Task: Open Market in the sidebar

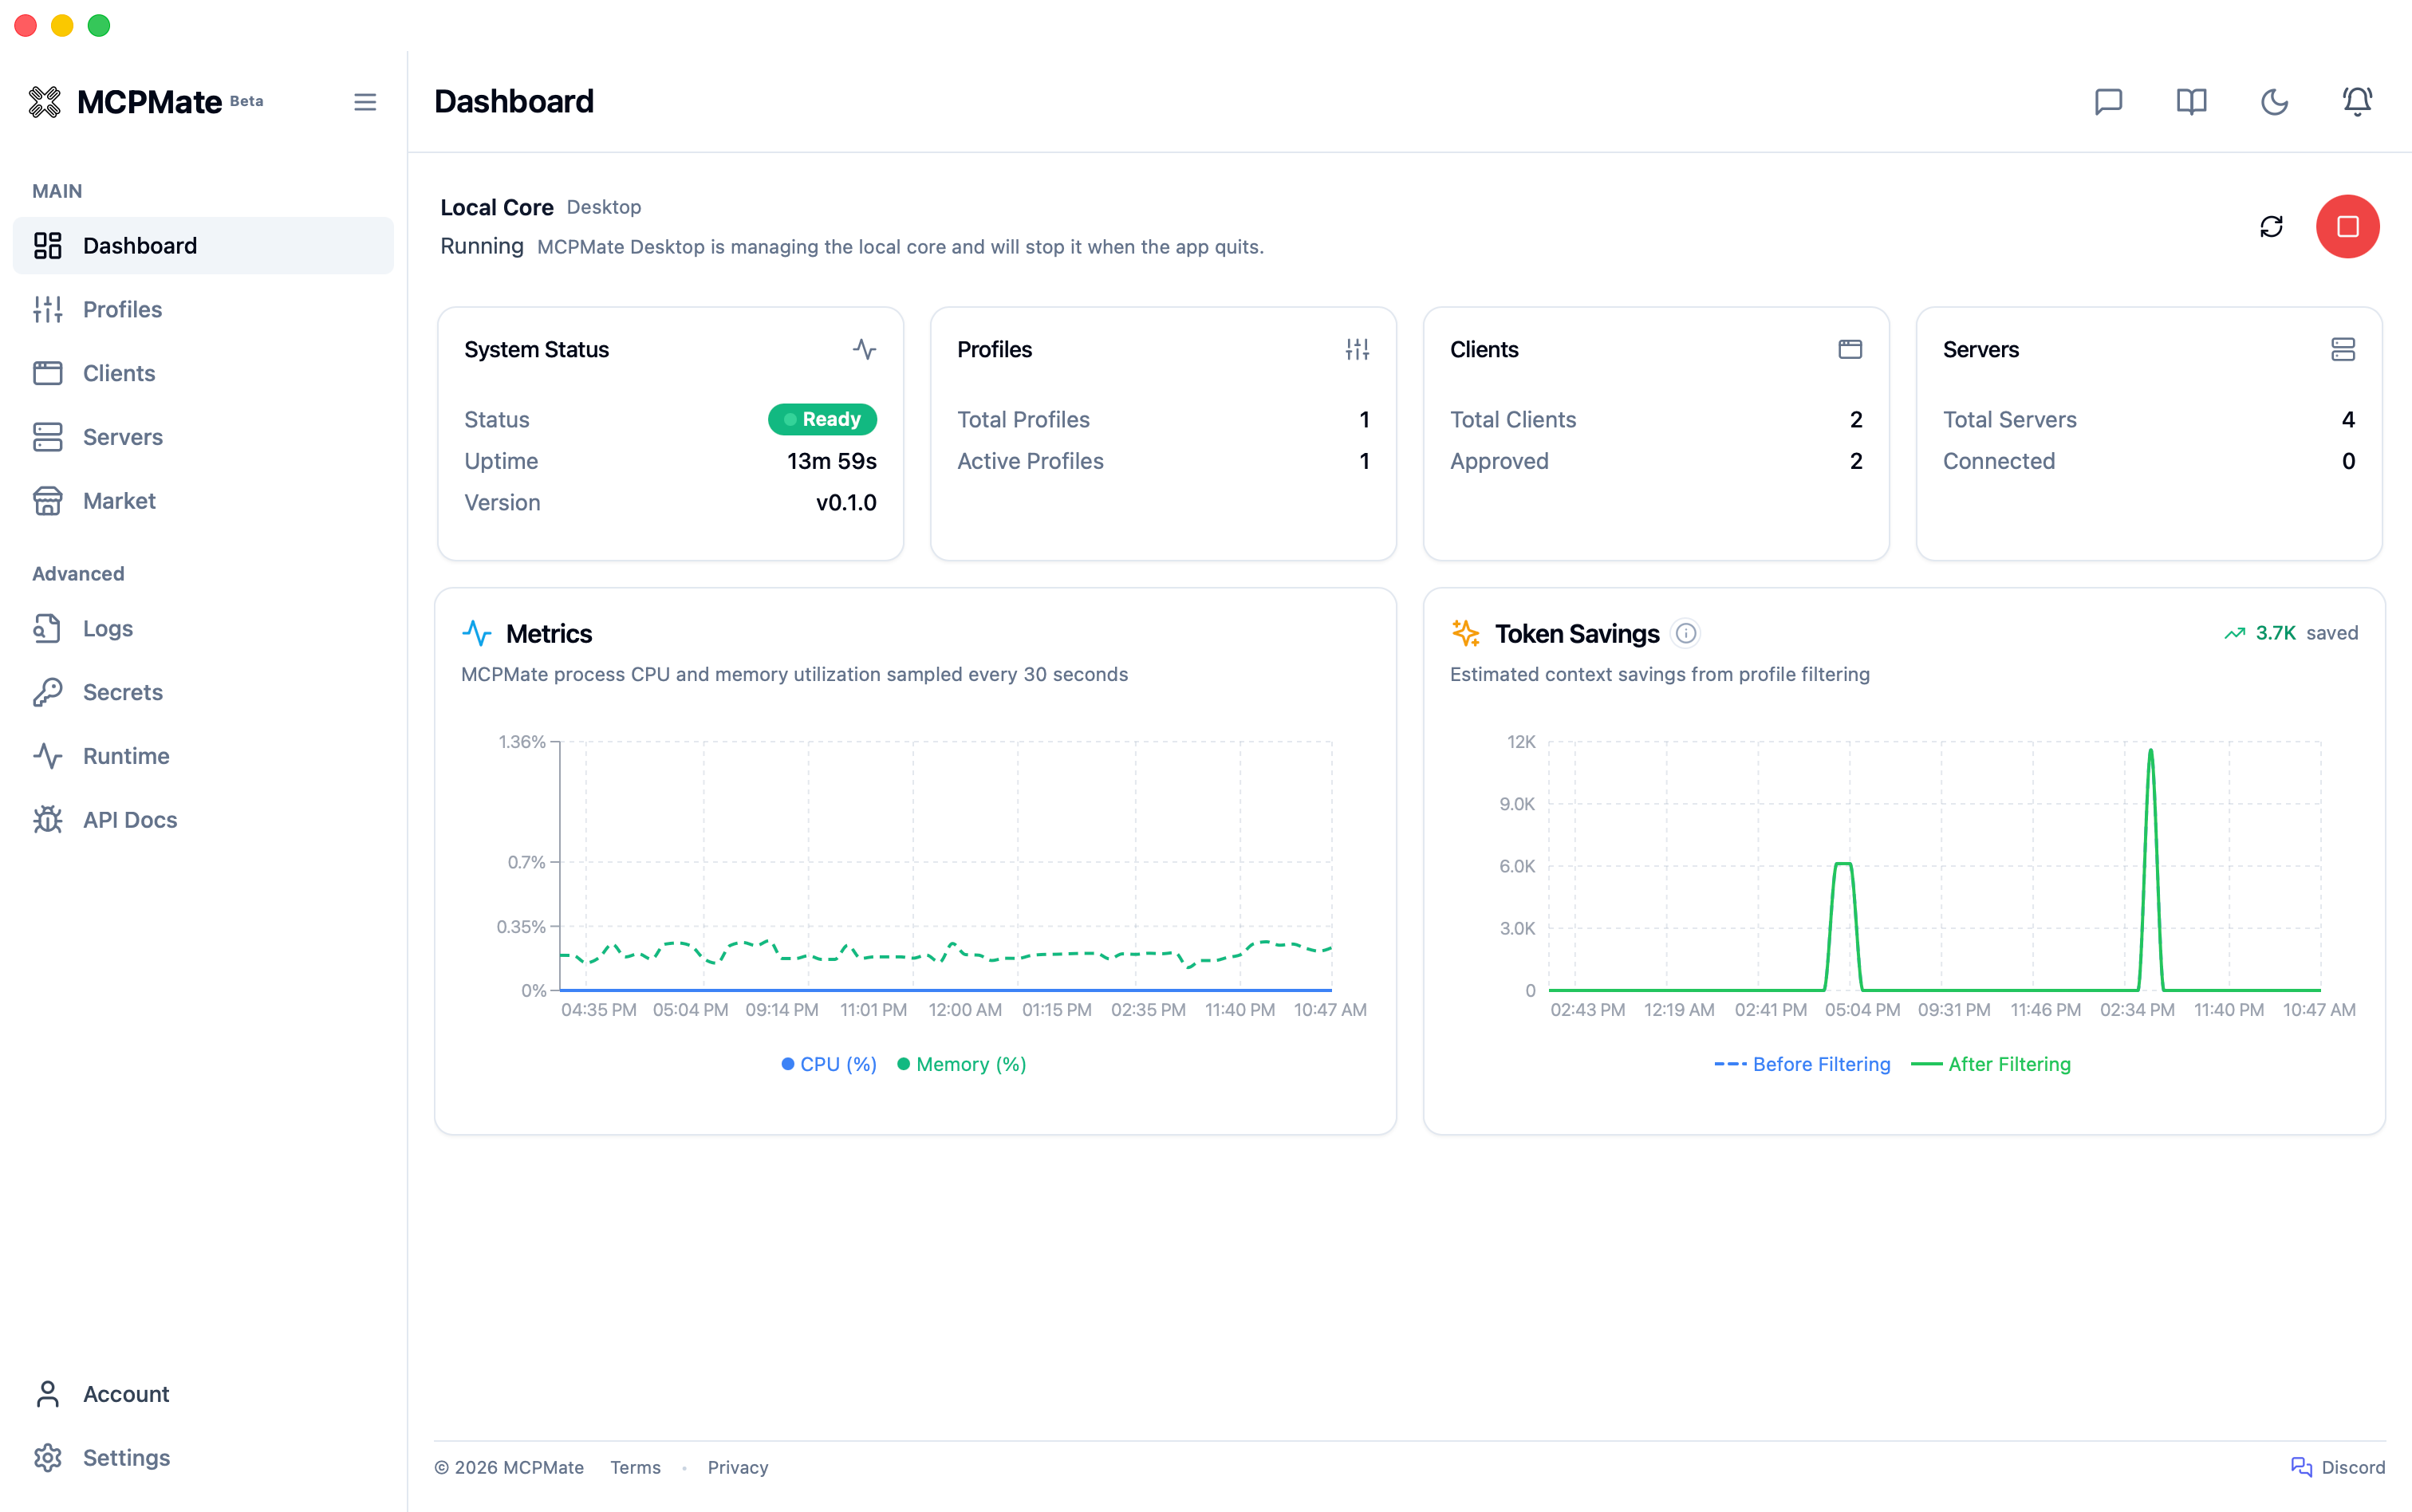Action: pos(203,501)
